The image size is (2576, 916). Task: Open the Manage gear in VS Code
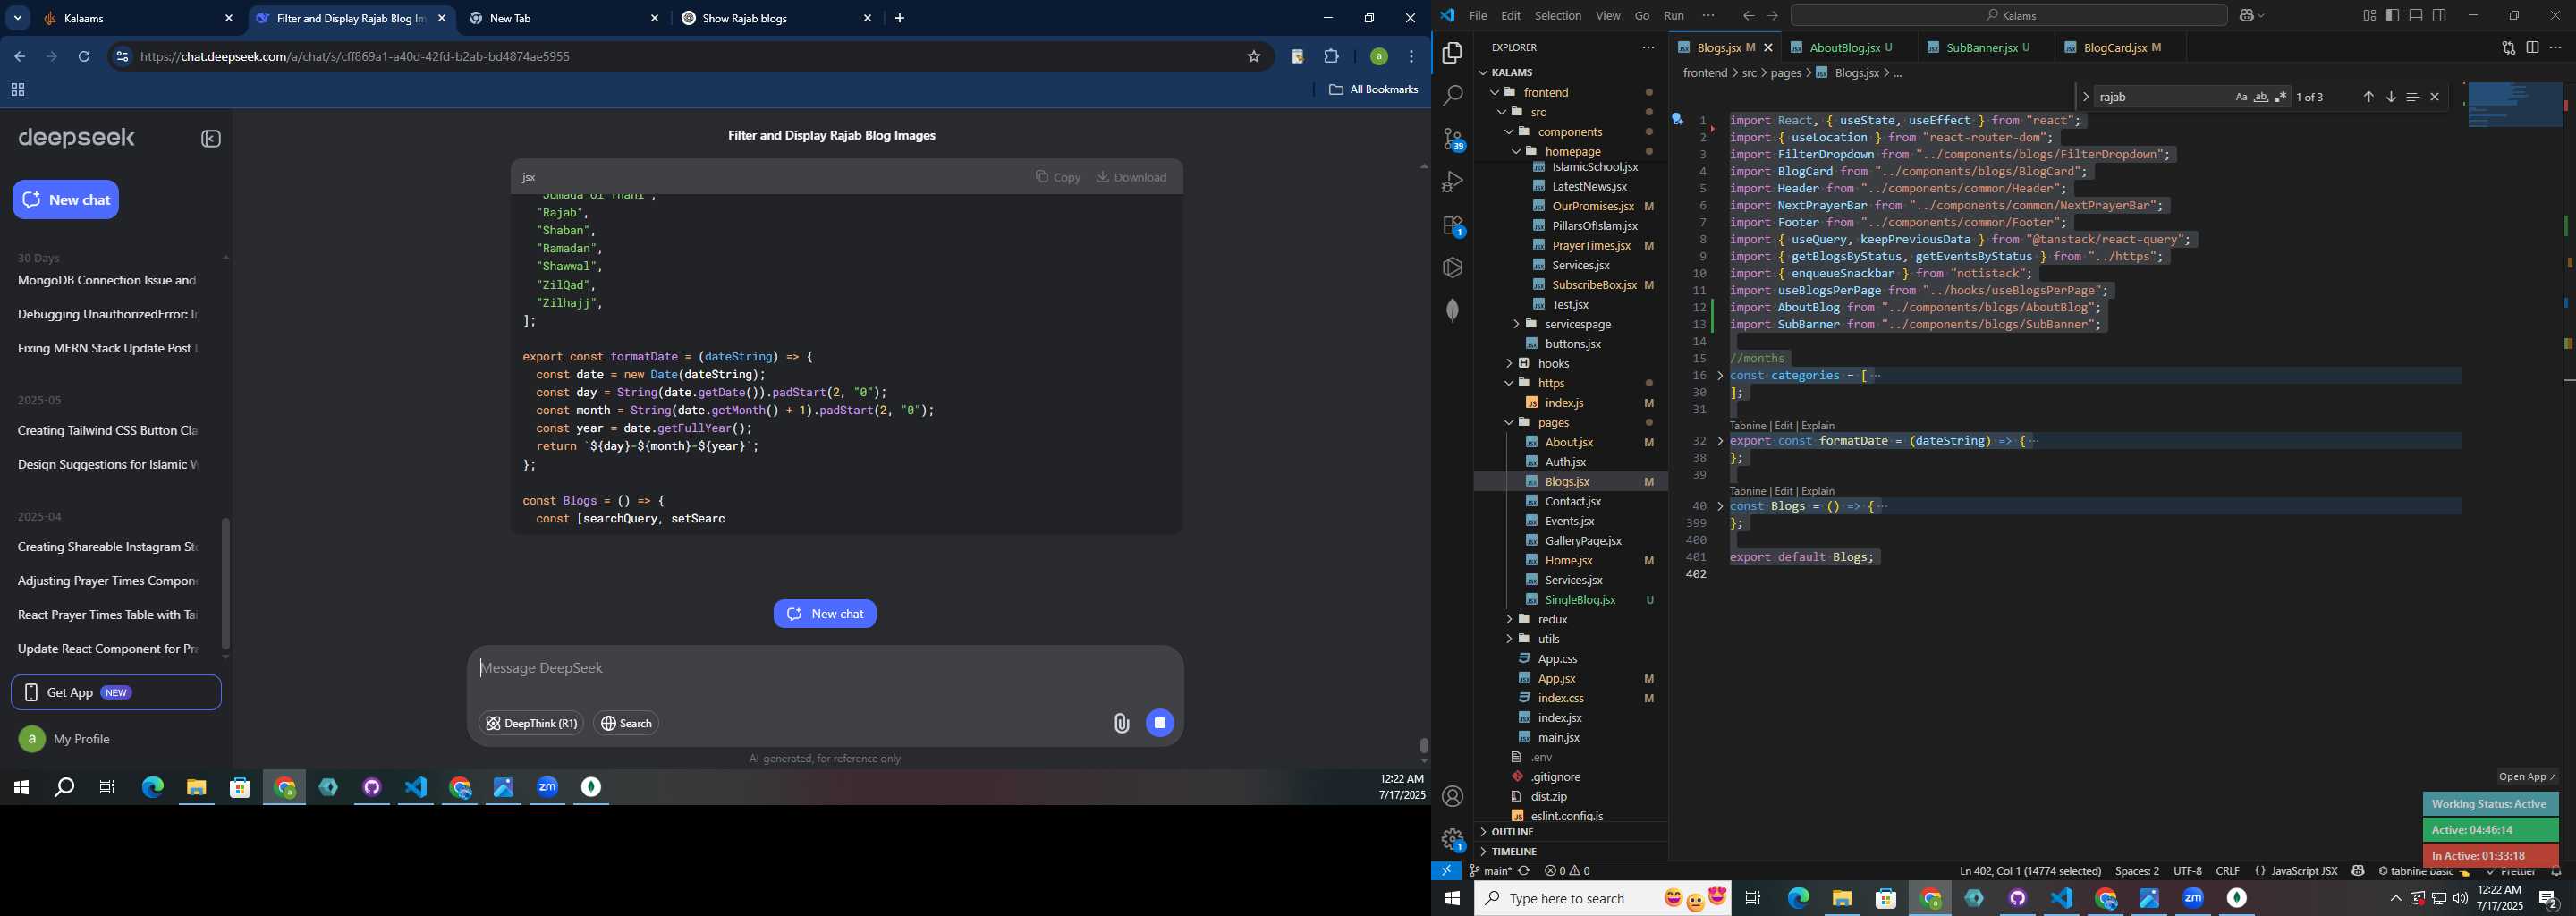point(1452,839)
